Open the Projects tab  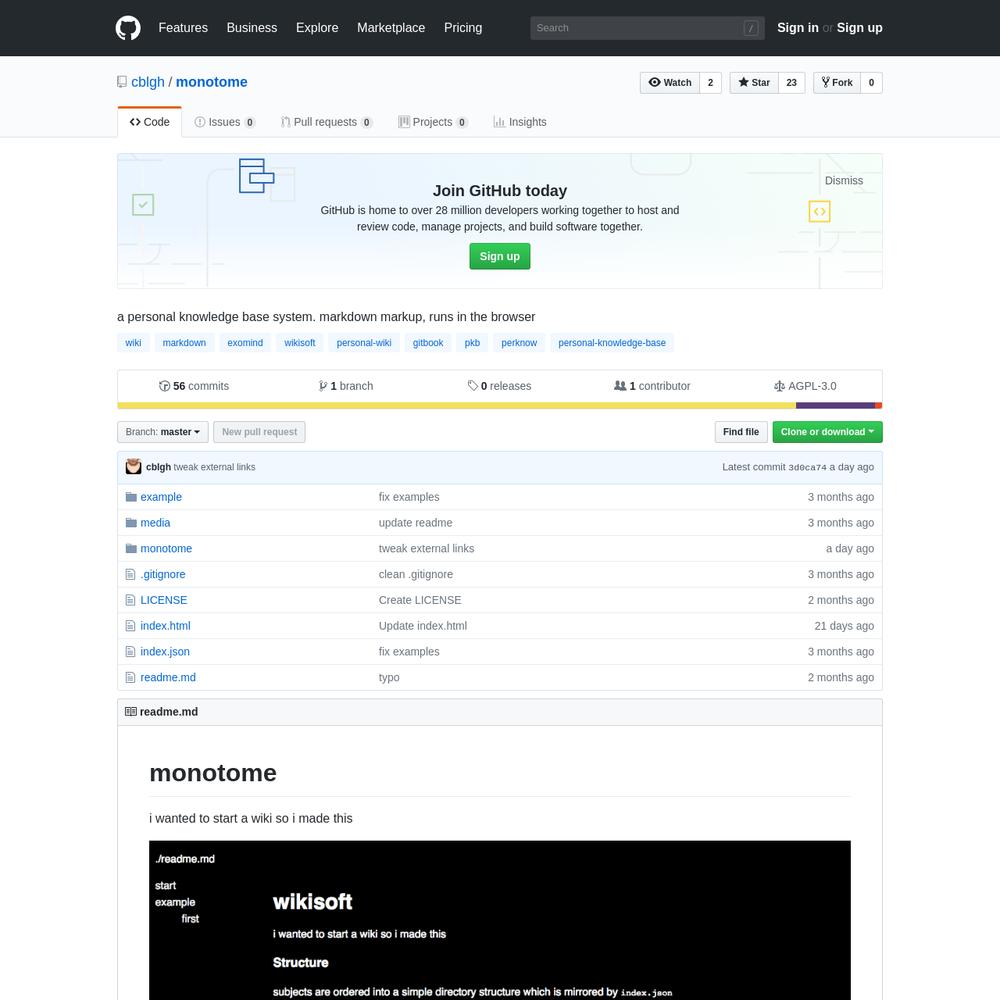(433, 122)
